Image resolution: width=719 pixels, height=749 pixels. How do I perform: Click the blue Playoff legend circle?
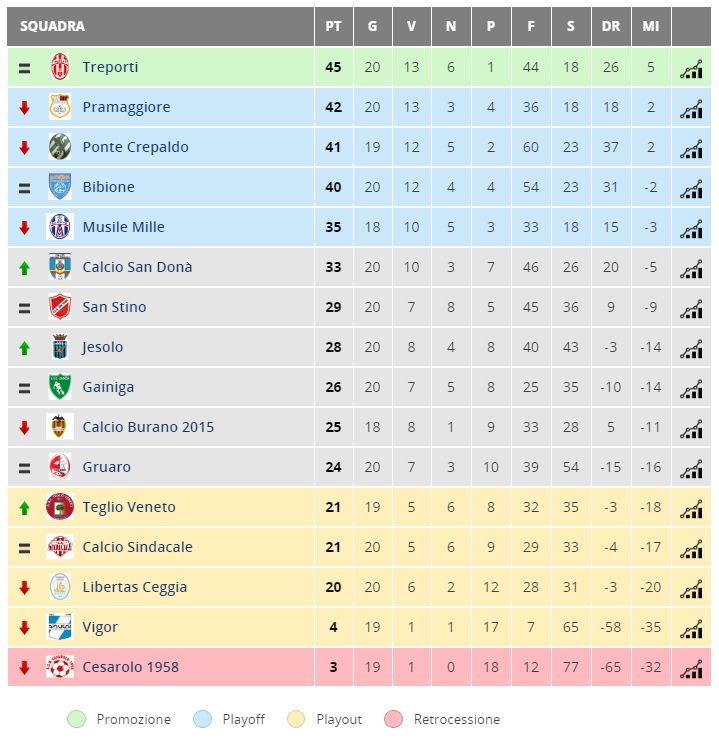(x=203, y=719)
